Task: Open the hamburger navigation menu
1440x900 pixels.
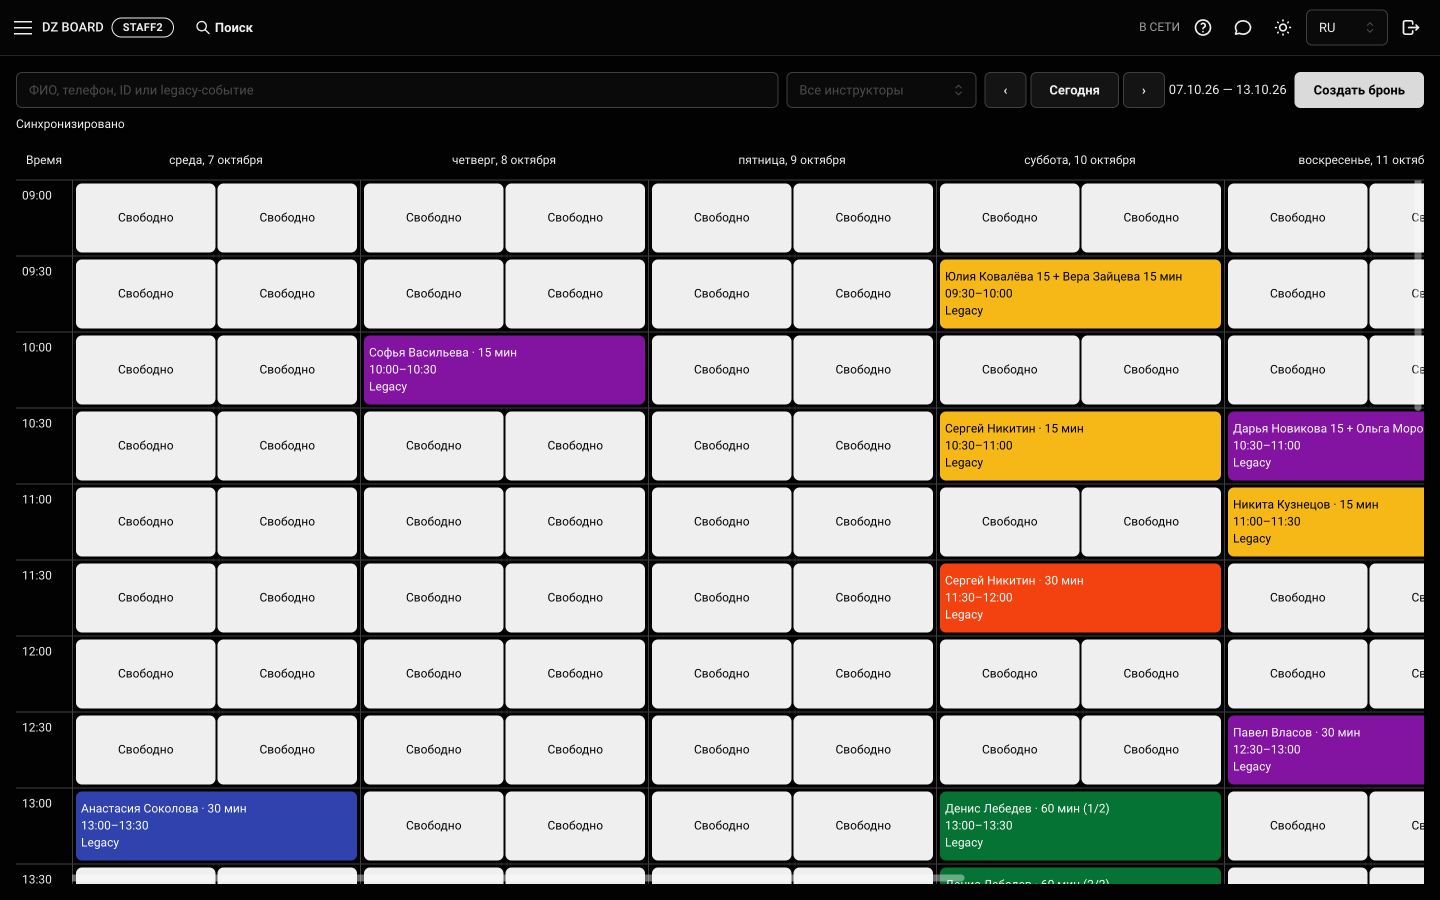Action: click(23, 28)
